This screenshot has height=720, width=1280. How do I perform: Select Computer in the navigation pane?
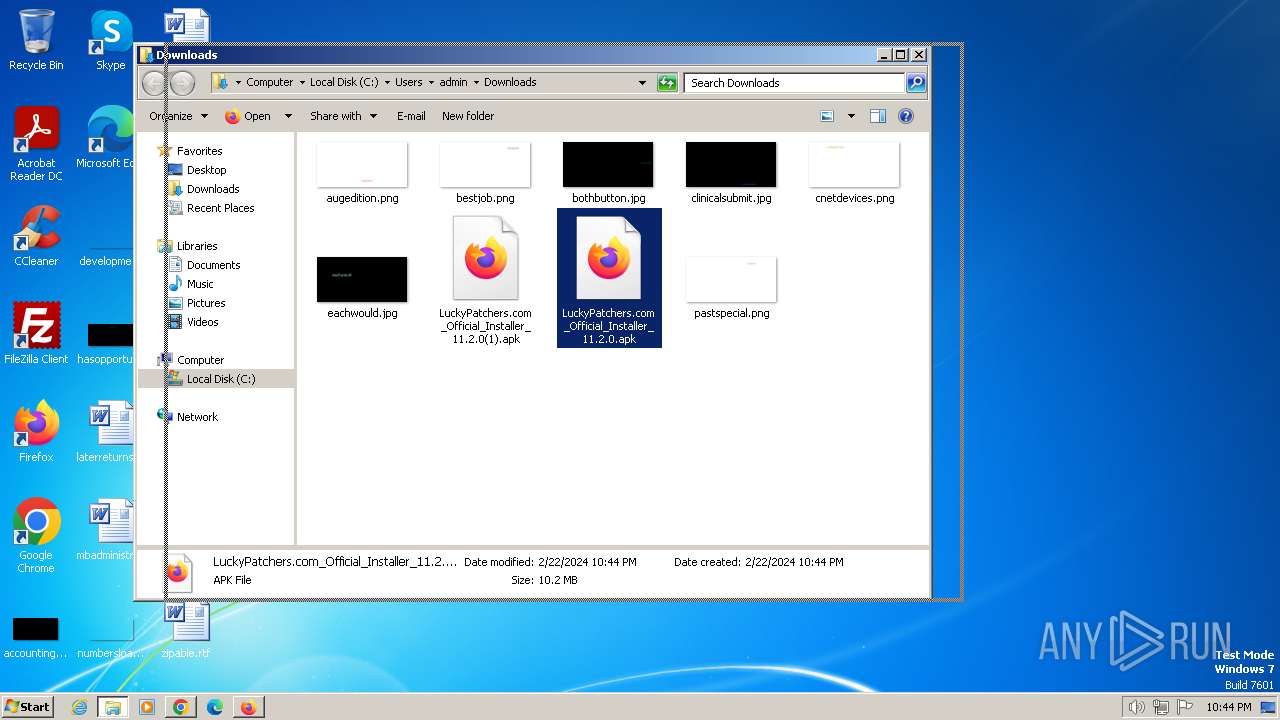pyautogui.click(x=200, y=360)
